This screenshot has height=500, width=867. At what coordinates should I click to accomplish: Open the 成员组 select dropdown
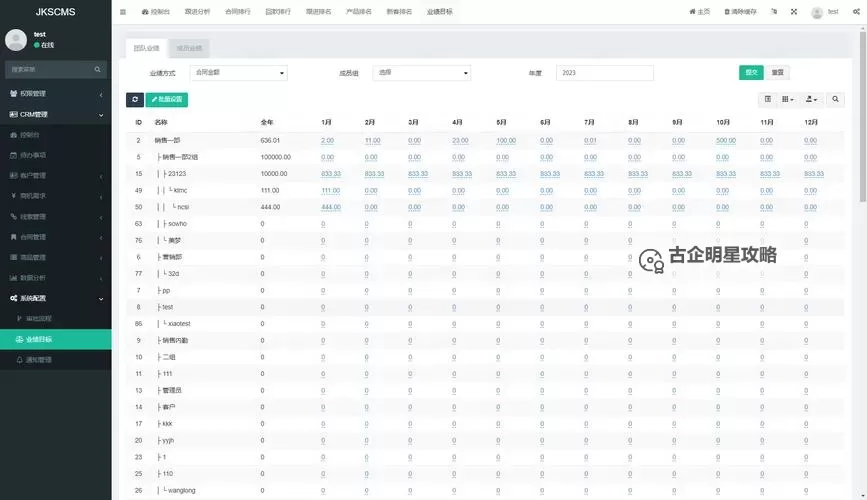coord(422,73)
